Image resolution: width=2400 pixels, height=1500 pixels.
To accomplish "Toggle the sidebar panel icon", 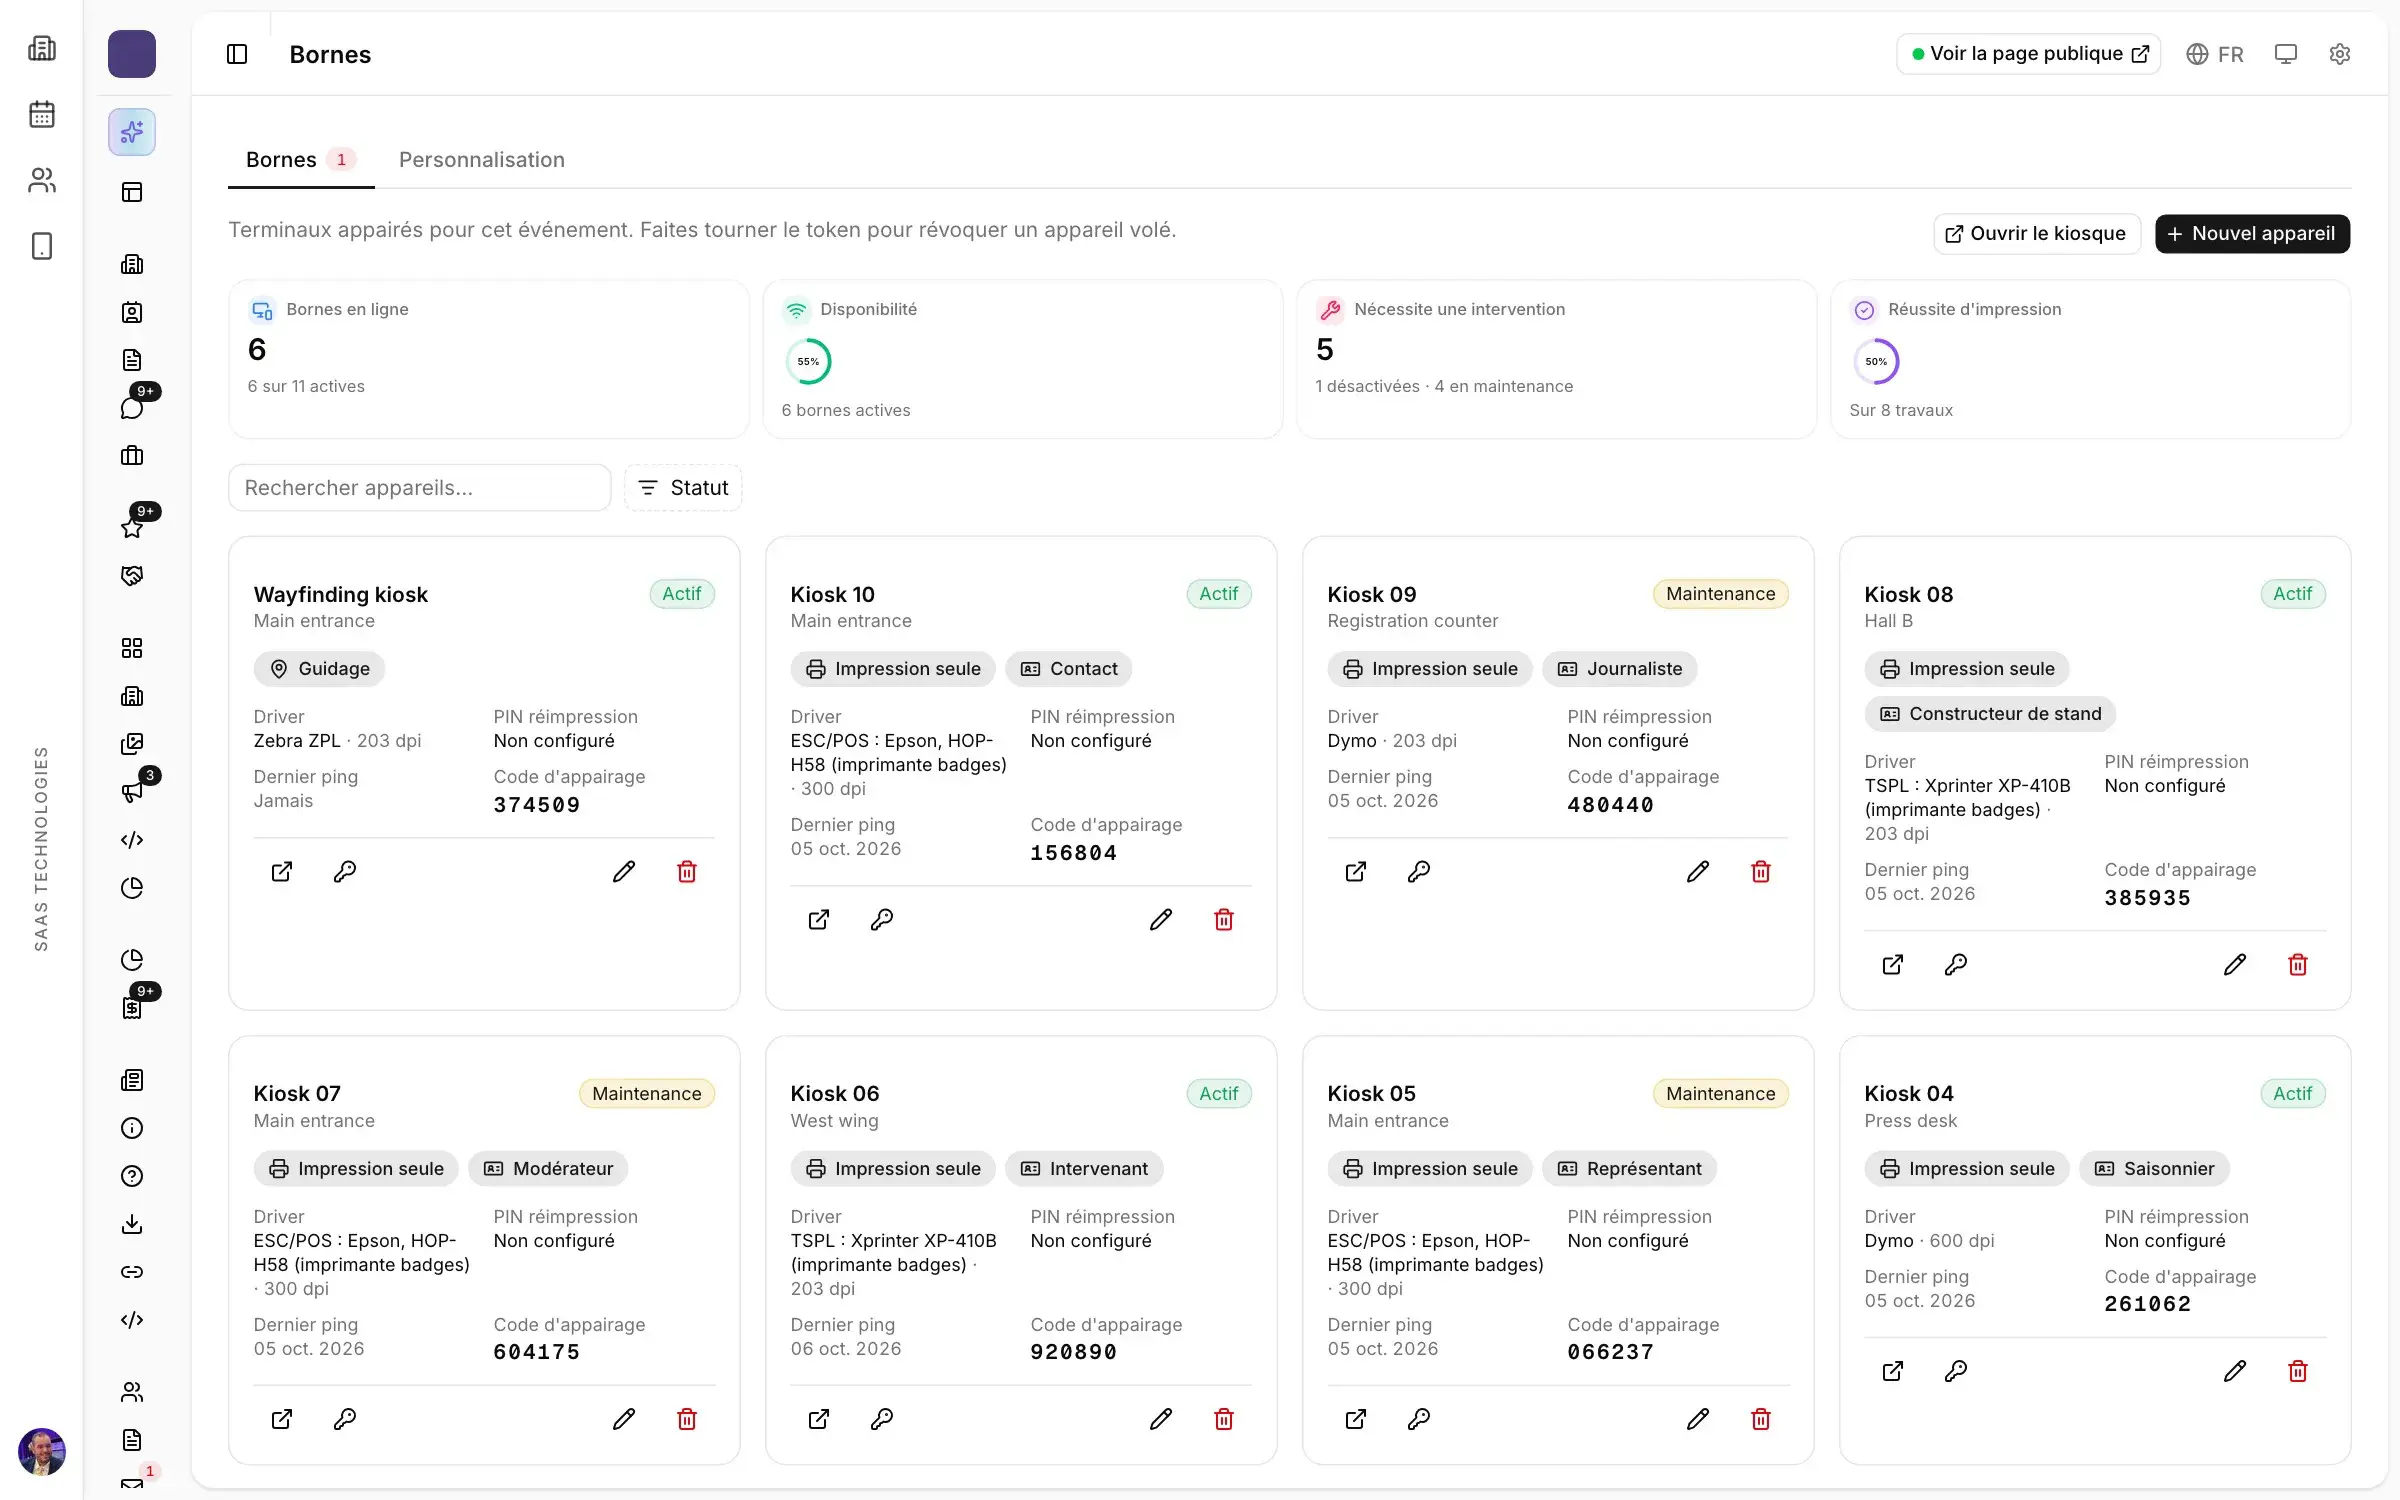I will coord(237,54).
